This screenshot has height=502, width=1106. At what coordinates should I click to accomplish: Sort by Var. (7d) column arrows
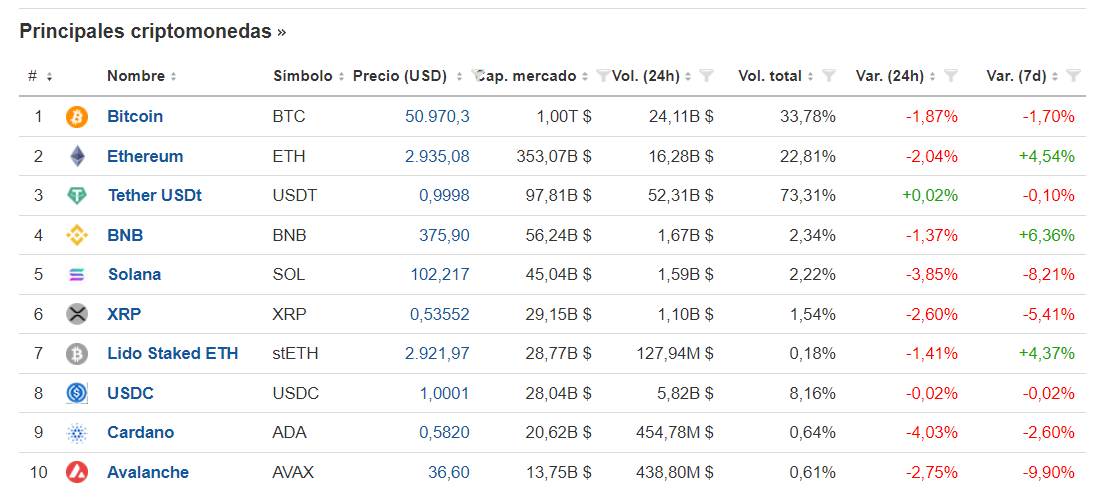tap(1055, 76)
